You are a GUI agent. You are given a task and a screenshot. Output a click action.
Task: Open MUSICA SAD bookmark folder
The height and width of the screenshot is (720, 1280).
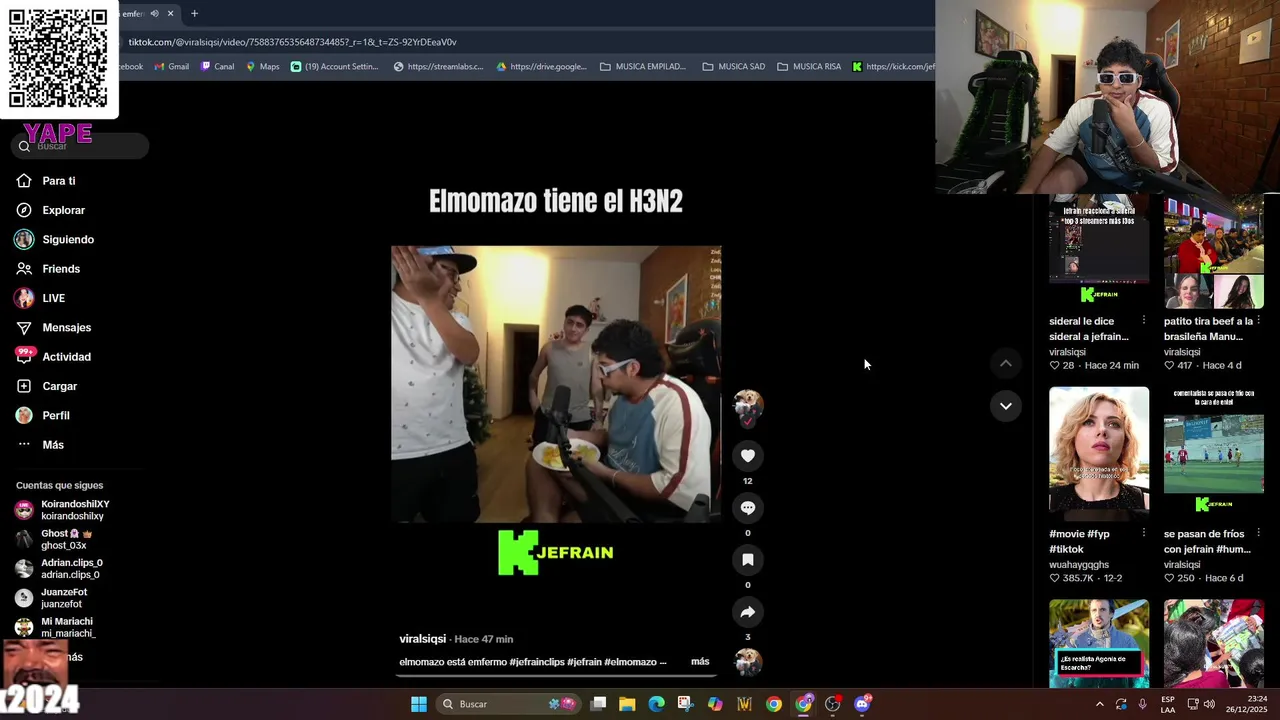coord(733,67)
